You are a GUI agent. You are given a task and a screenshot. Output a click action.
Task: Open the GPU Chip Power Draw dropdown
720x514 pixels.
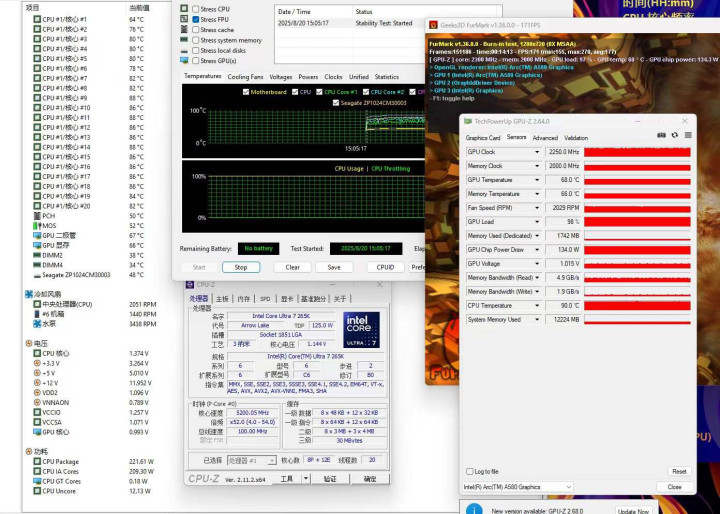pos(537,250)
